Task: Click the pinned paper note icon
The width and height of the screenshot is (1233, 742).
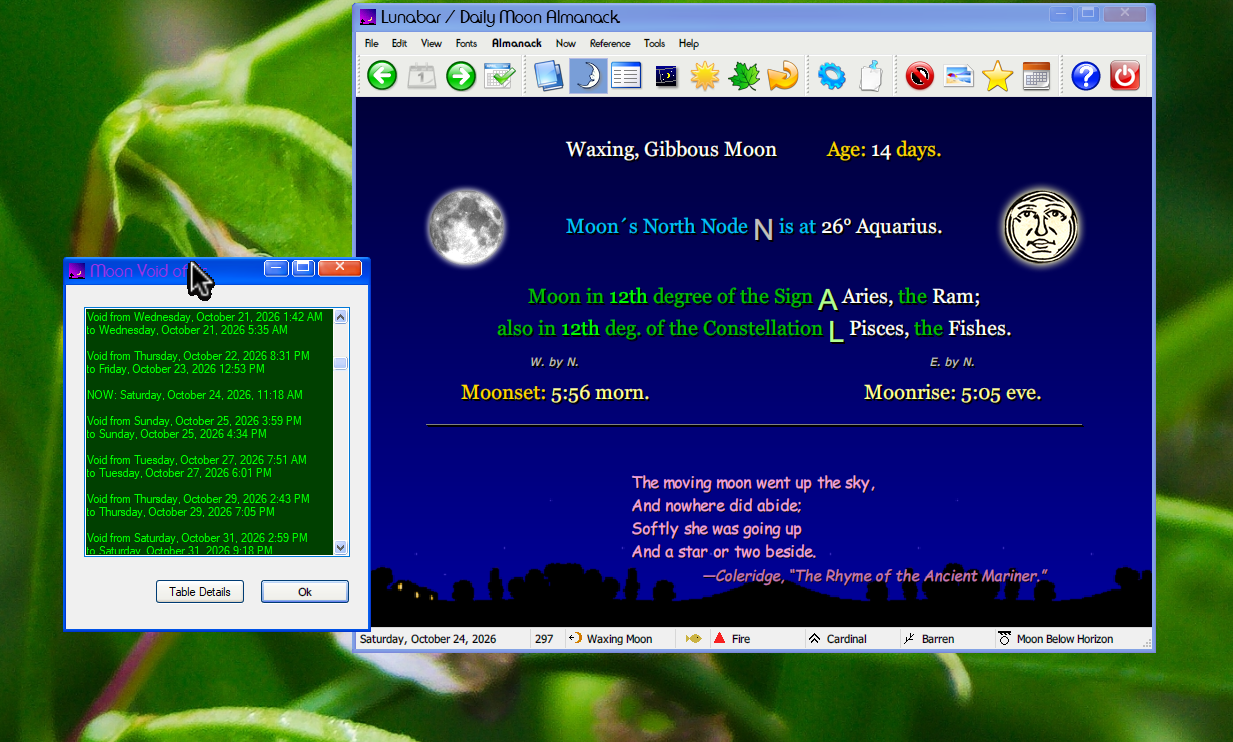Action: [871, 76]
